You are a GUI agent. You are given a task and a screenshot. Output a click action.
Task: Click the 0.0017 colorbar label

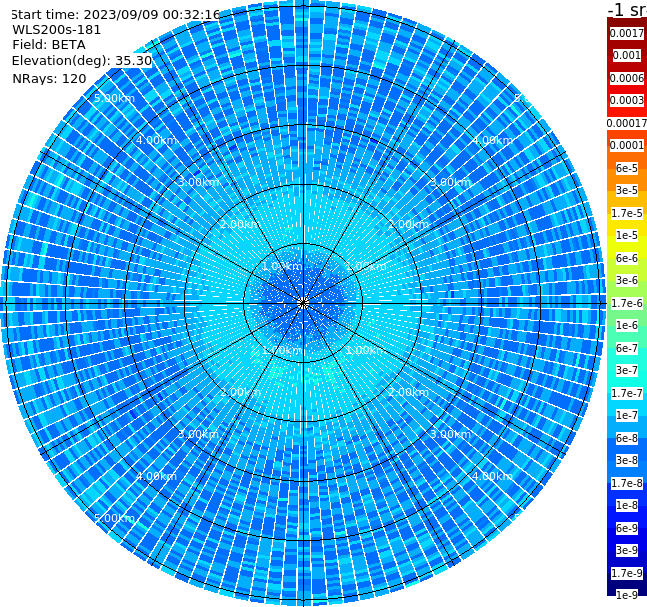coord(627,33)
